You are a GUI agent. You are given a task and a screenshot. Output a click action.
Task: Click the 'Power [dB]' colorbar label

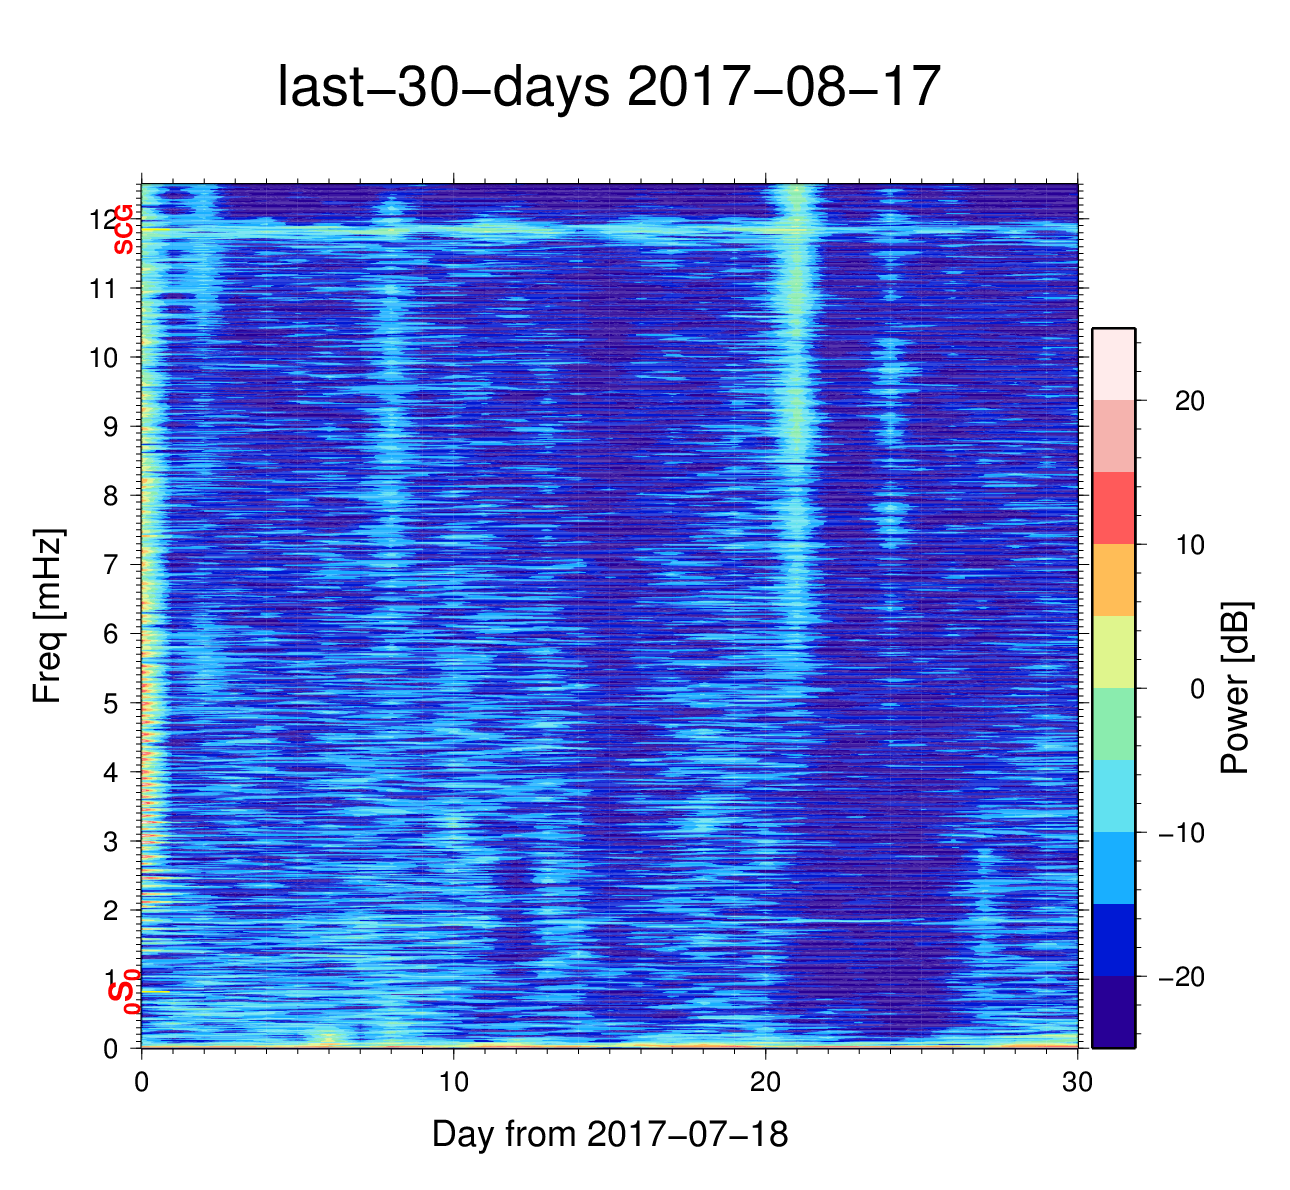(x=1236, y=688)
